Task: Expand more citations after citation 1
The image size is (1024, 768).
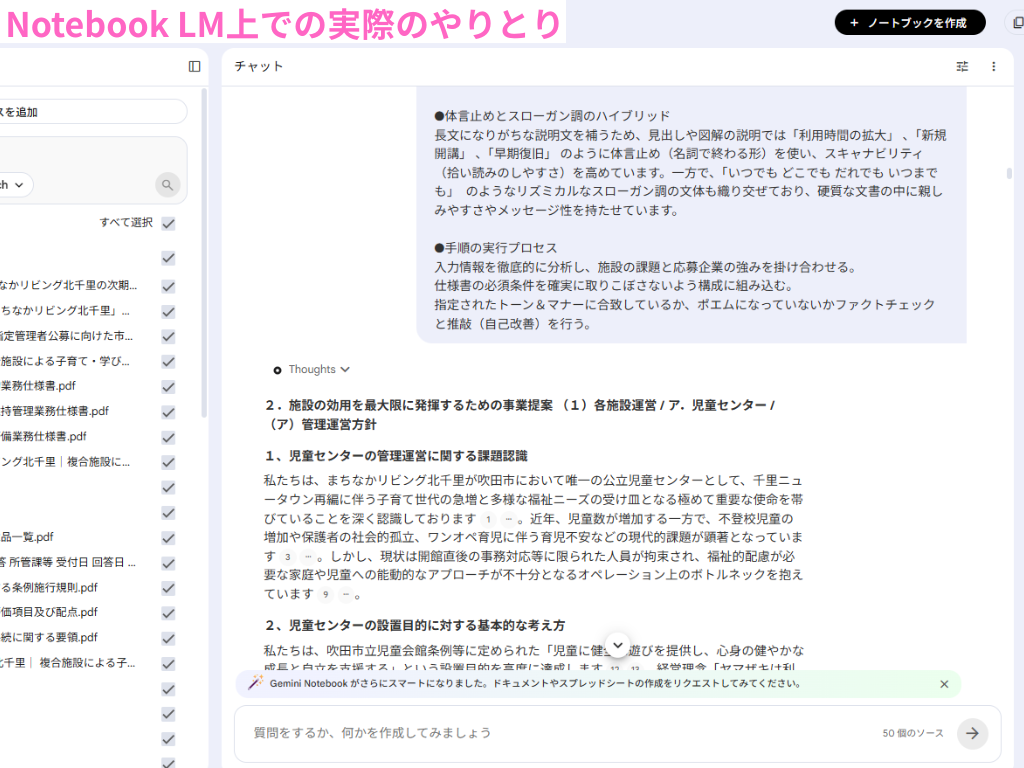Action: 508,520
